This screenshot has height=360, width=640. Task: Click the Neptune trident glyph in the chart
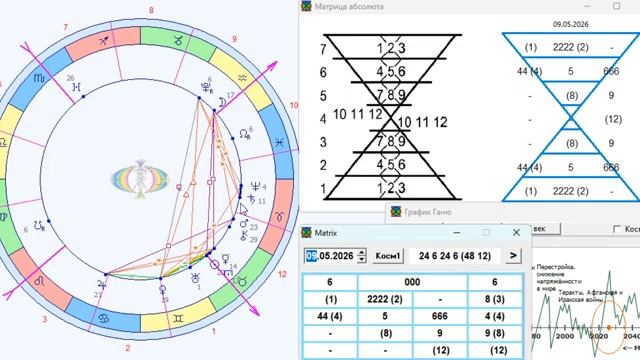point(256,187)
